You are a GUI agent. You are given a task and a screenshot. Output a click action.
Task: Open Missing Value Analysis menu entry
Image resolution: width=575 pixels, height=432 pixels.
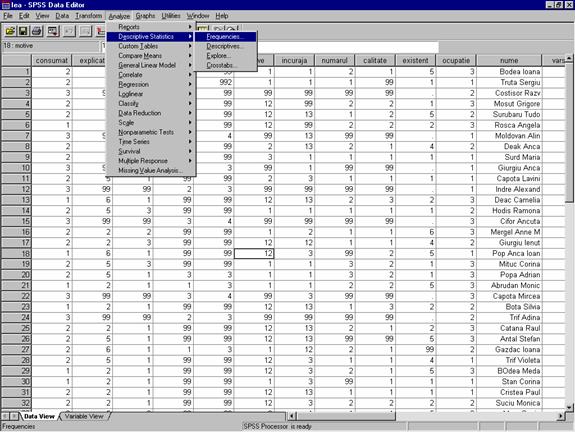151,171
